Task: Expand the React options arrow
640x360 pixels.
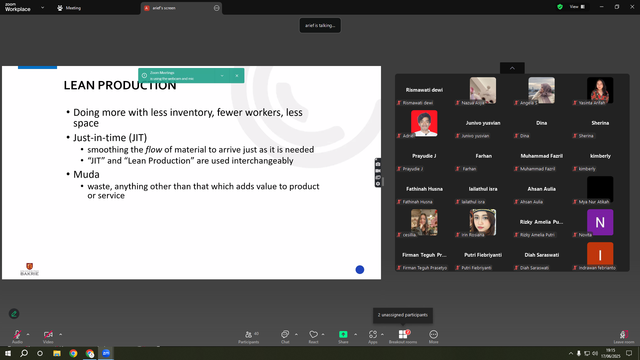Action: (323, 335)
